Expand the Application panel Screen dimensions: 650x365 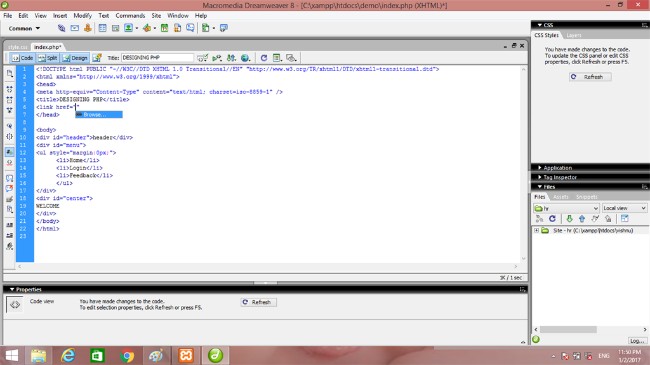click(557, 168)
